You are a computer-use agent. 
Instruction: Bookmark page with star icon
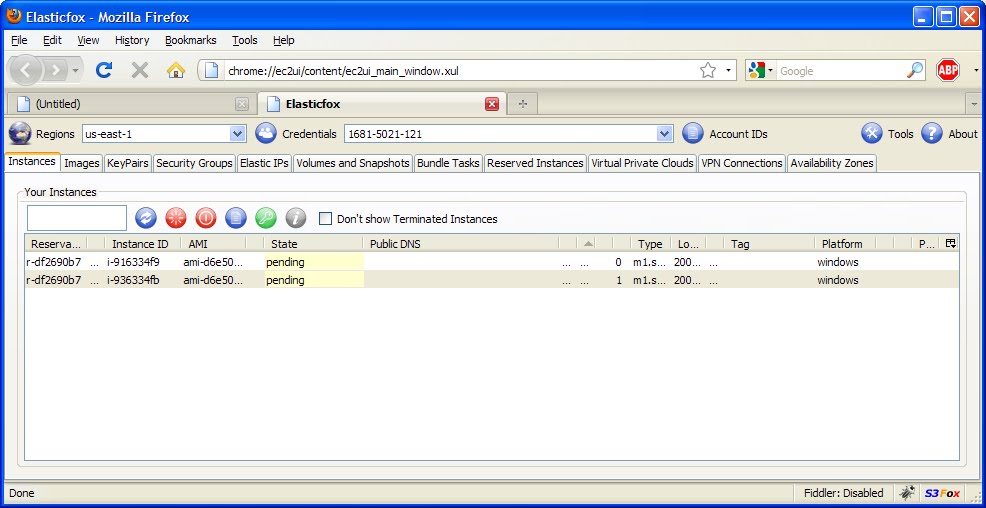(708, 70)
